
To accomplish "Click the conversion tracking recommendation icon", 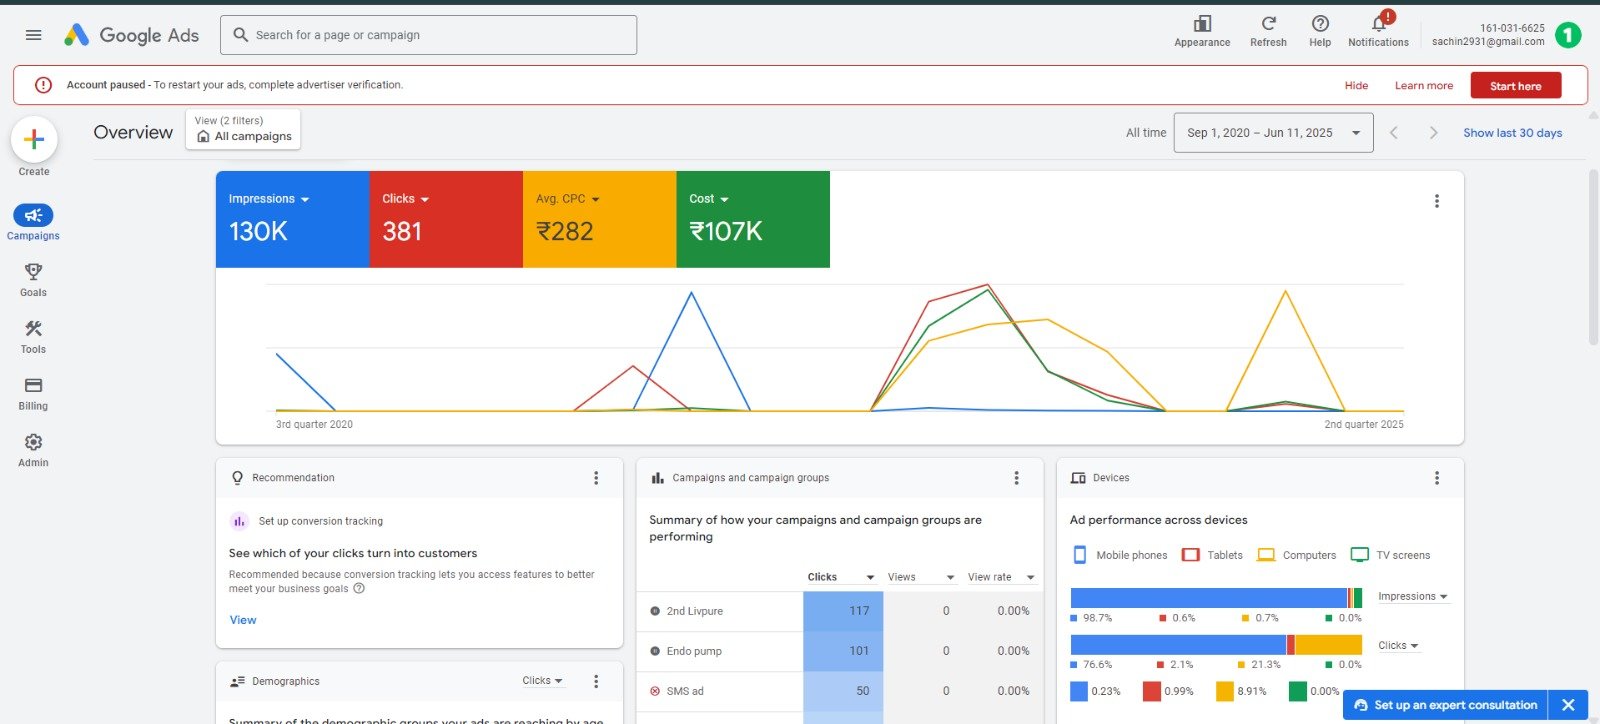I will (239, 521).
